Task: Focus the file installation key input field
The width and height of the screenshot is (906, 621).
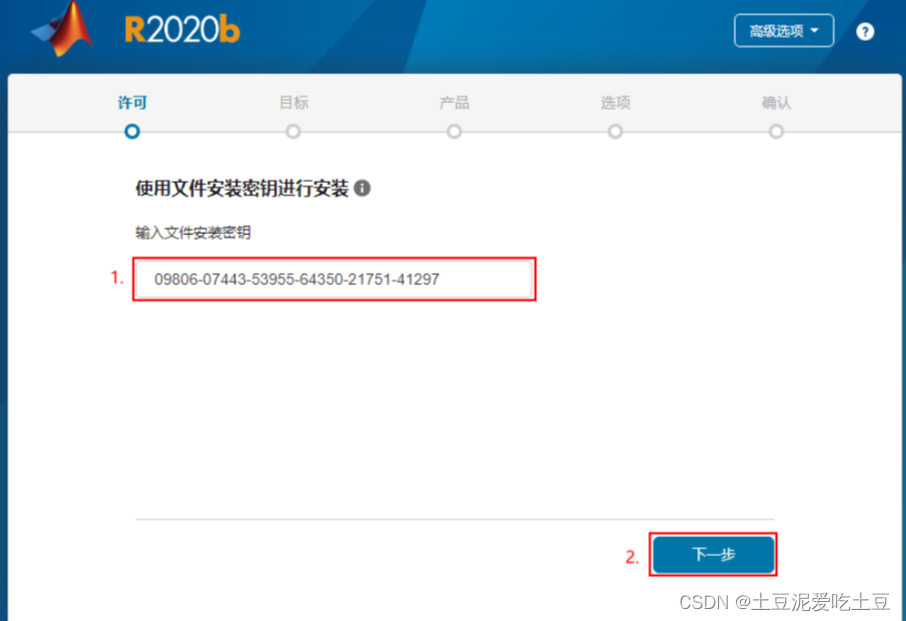Action: pos(334,279)
